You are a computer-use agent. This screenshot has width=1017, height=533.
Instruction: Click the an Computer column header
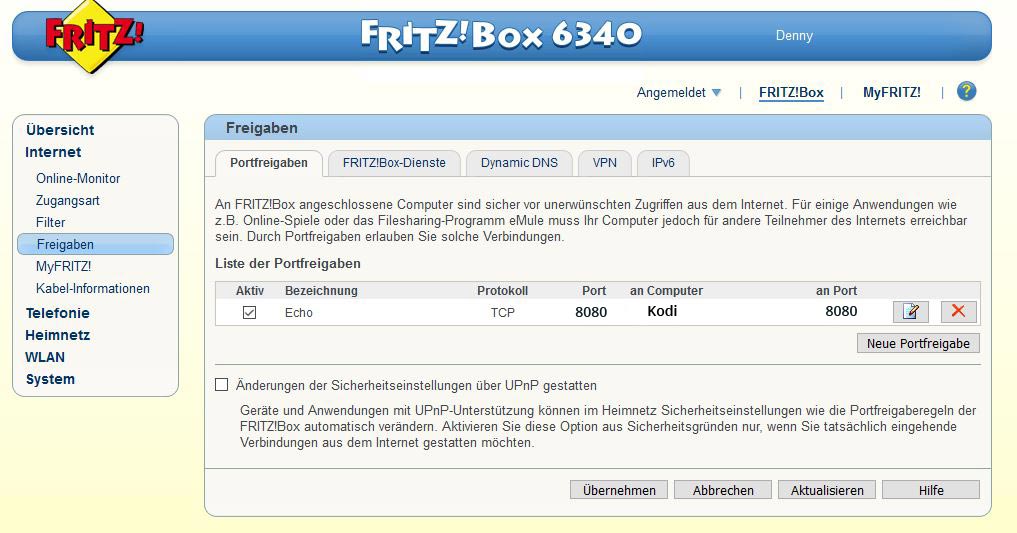coord(666,290)
